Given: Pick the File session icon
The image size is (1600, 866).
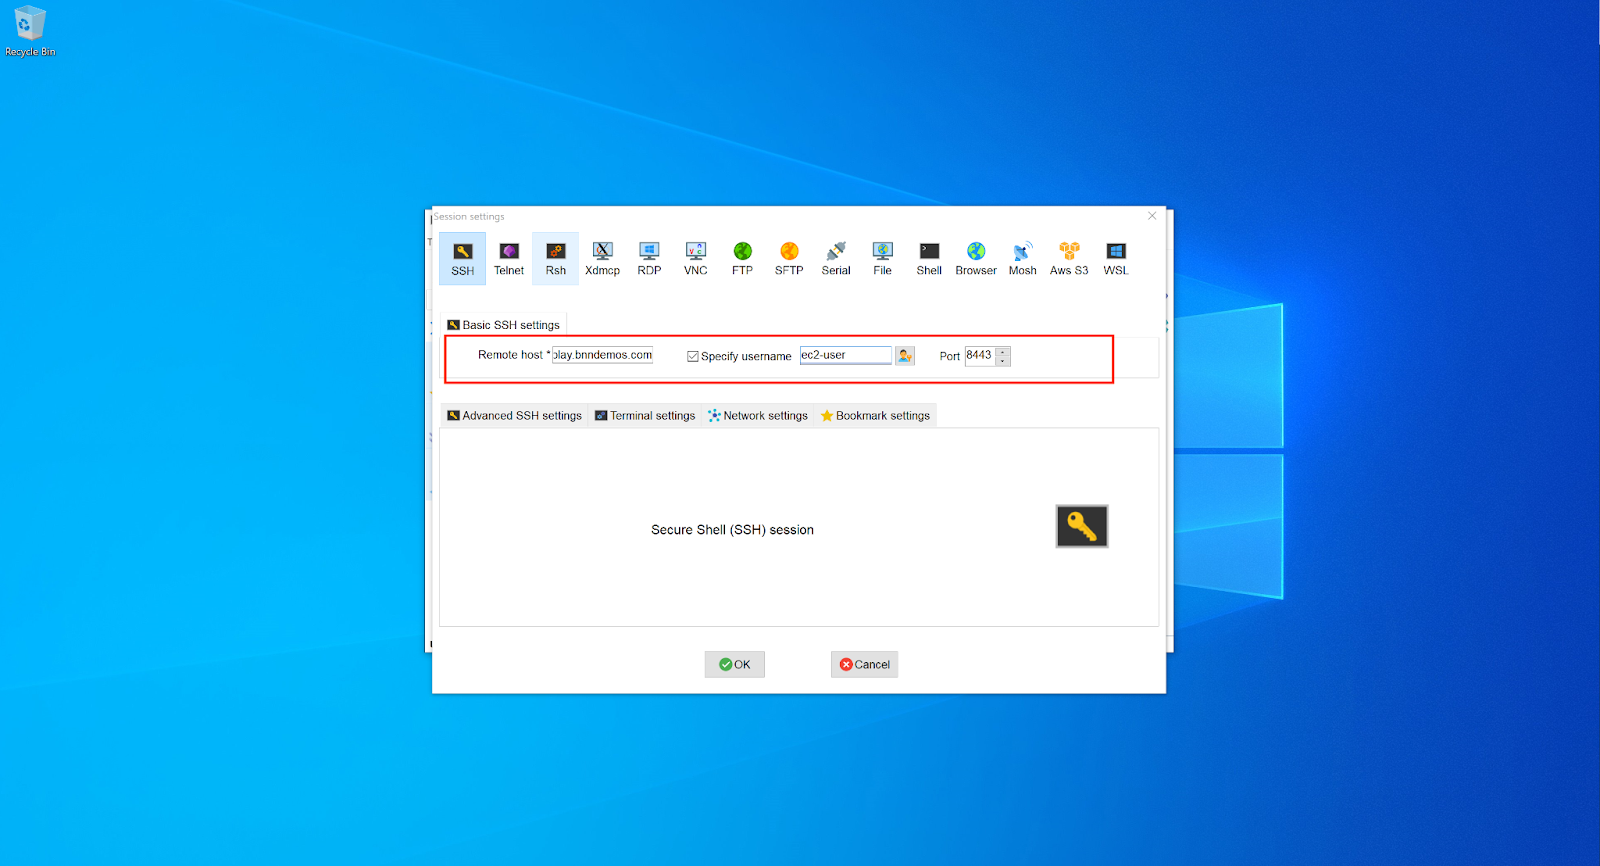Looking at the screenshot, I should [x=882, y=259].
